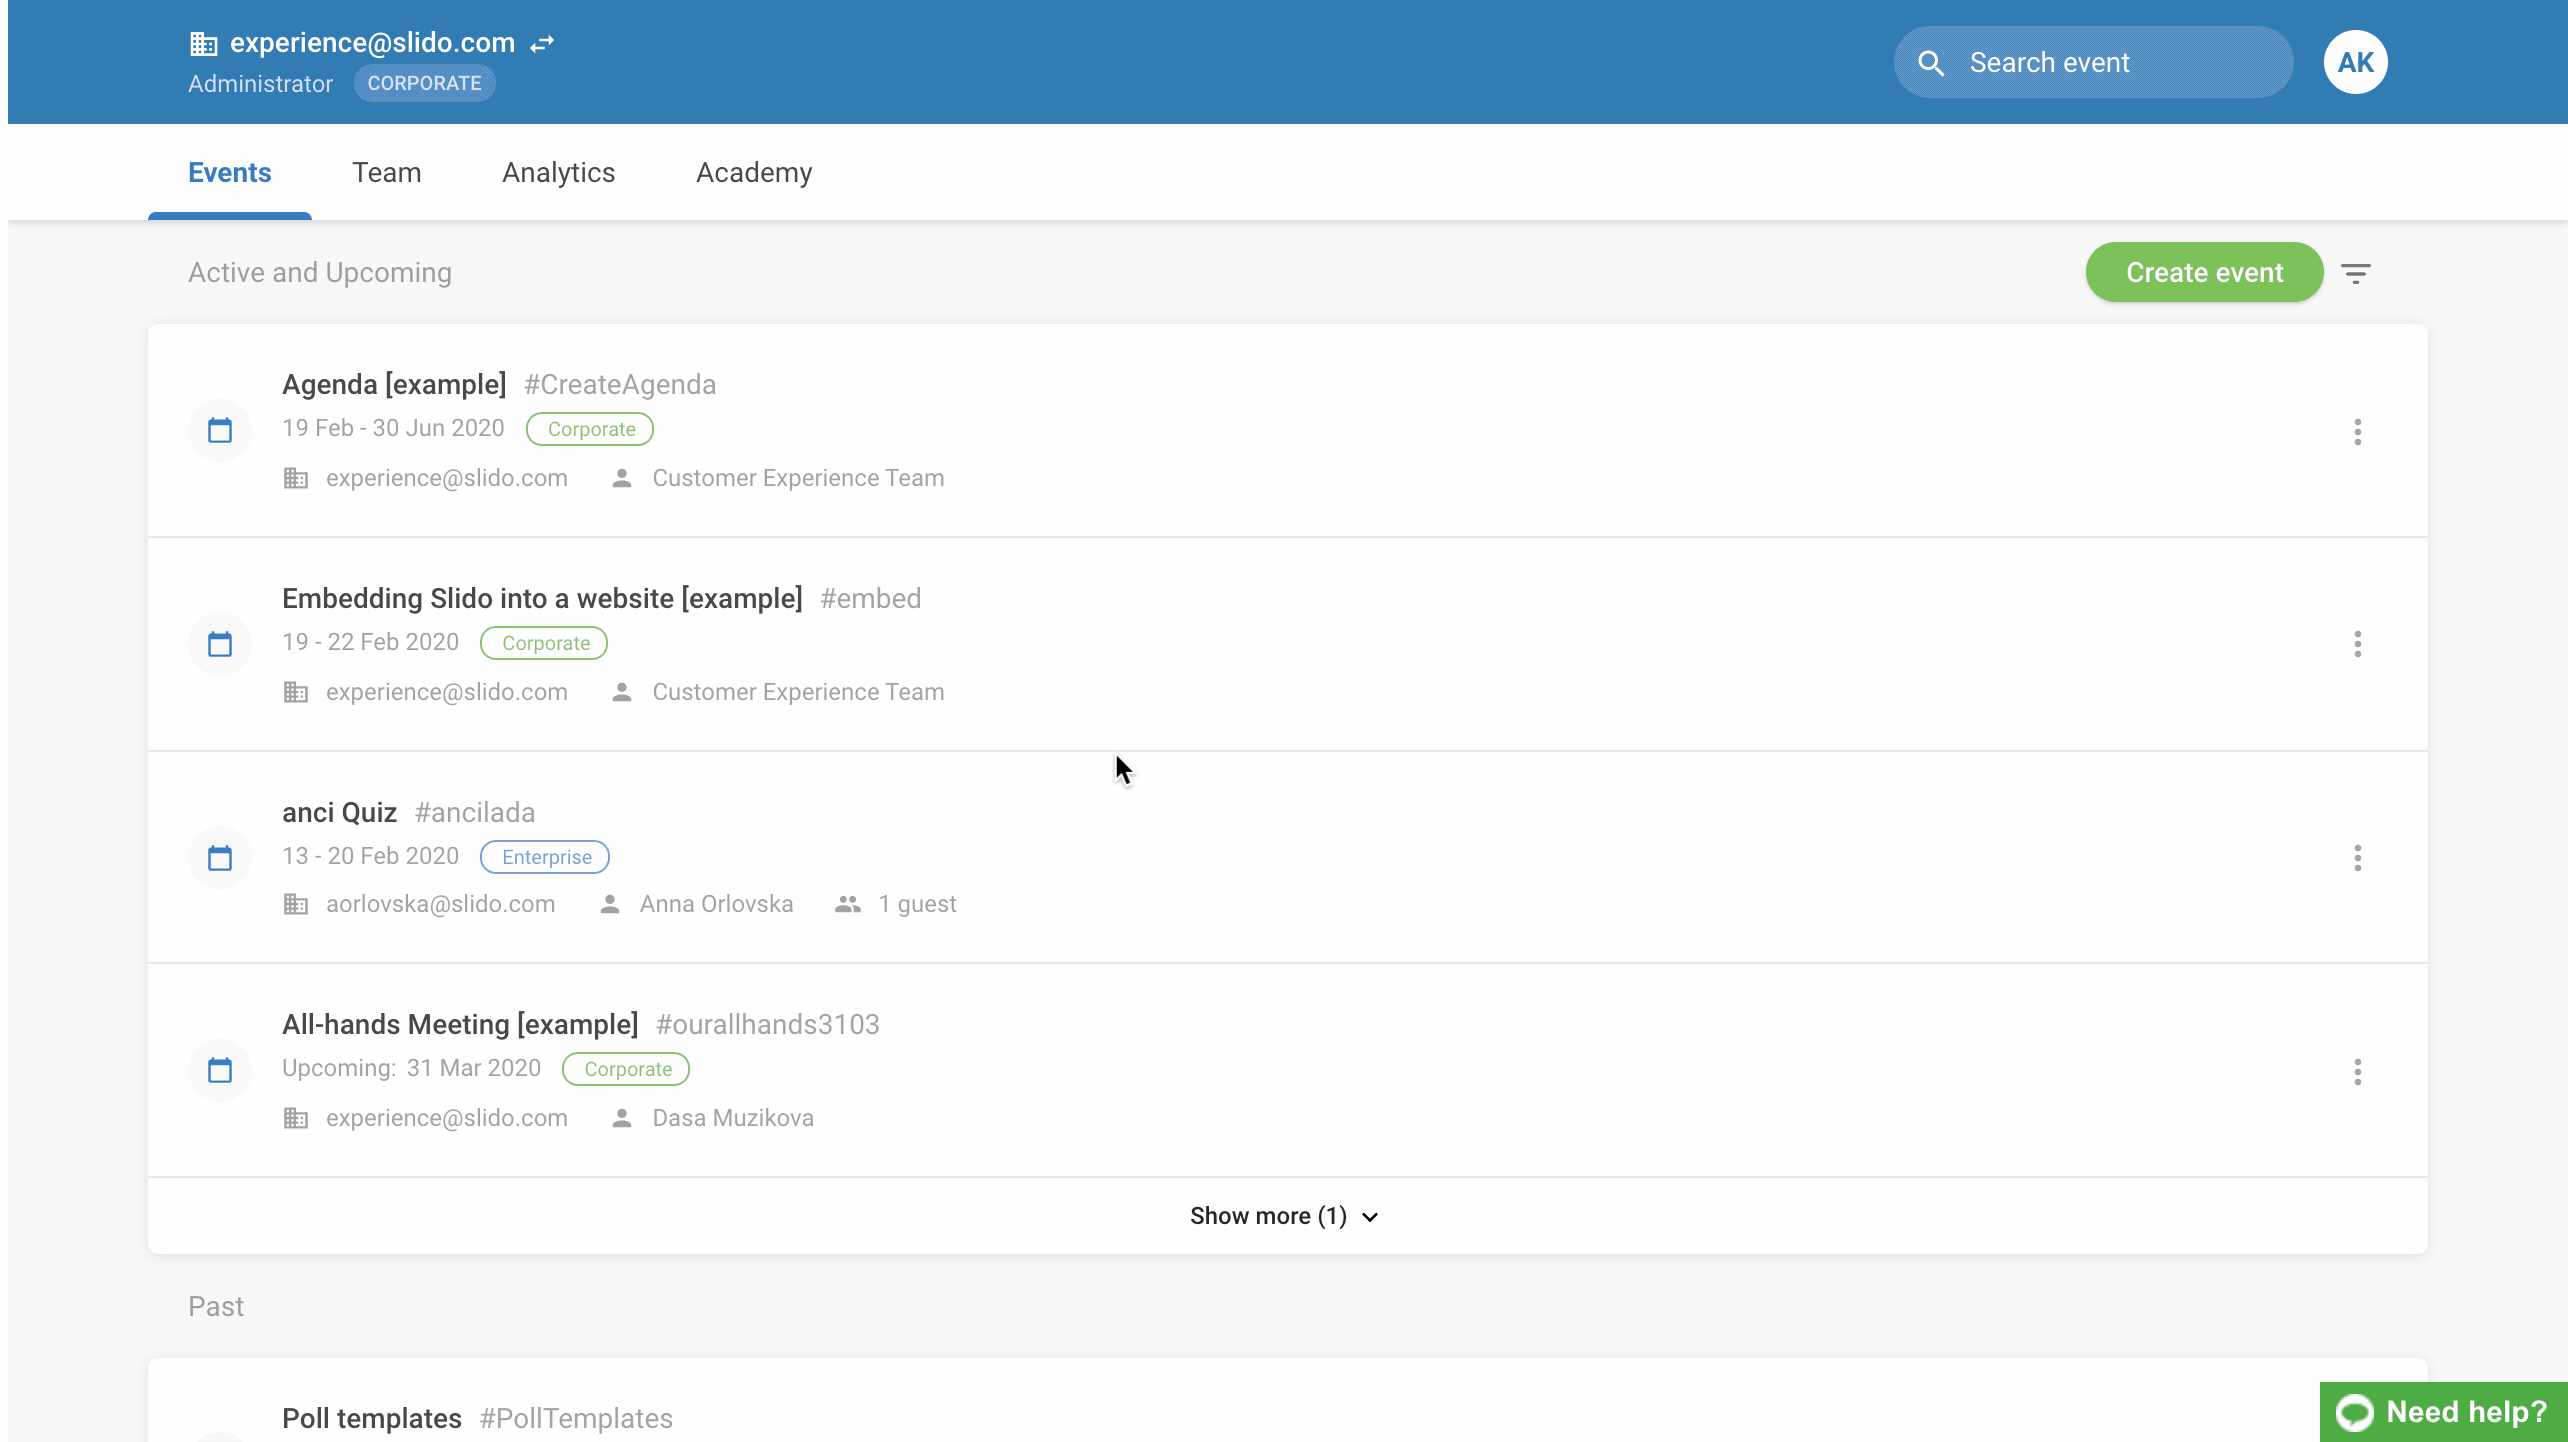Viewport: 2568px width, 1442px height.
Task: Click person icon beside Customer Experience Team in Agenda row
Action: pyautogui.click(x=622, y=478)
